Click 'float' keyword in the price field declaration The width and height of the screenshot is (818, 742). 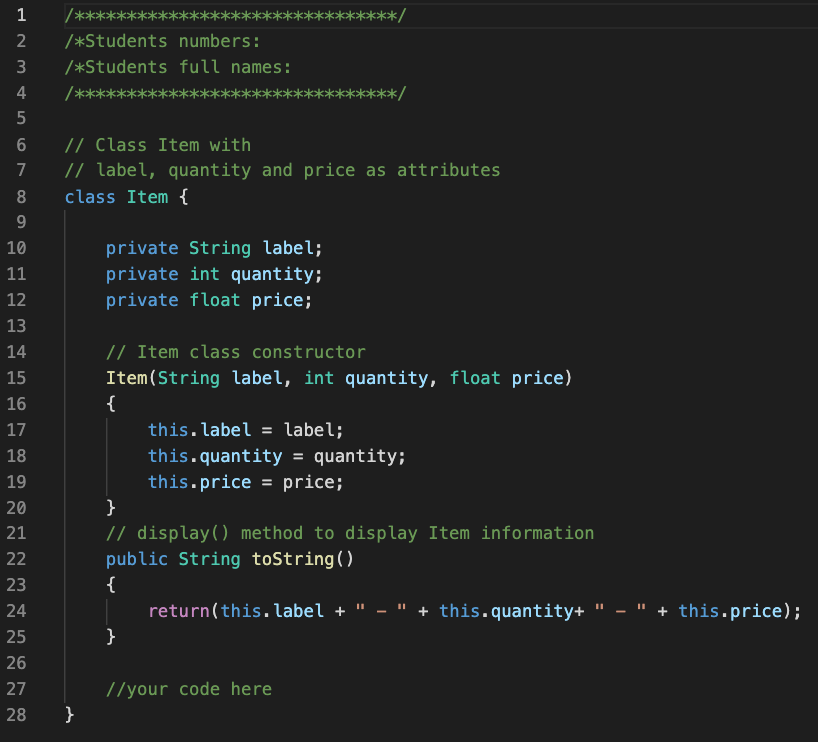coord(214,300)
